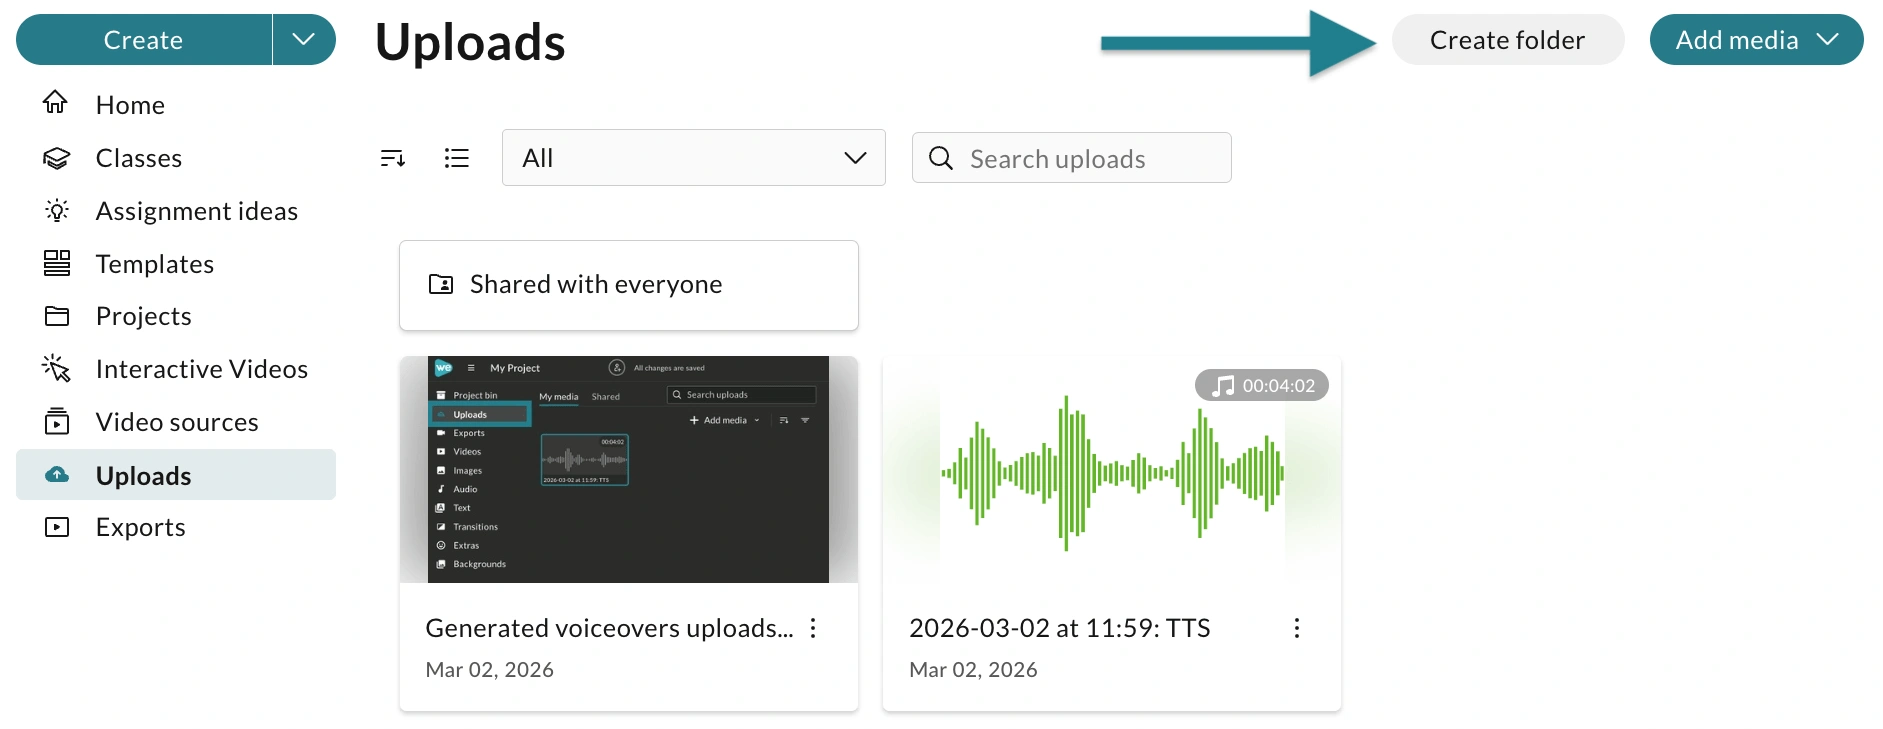The width and height of the screenshot is (1883, 729).
Task: Click the Projects folder icon
Action: pyautogui.click(x=57, y=316)
